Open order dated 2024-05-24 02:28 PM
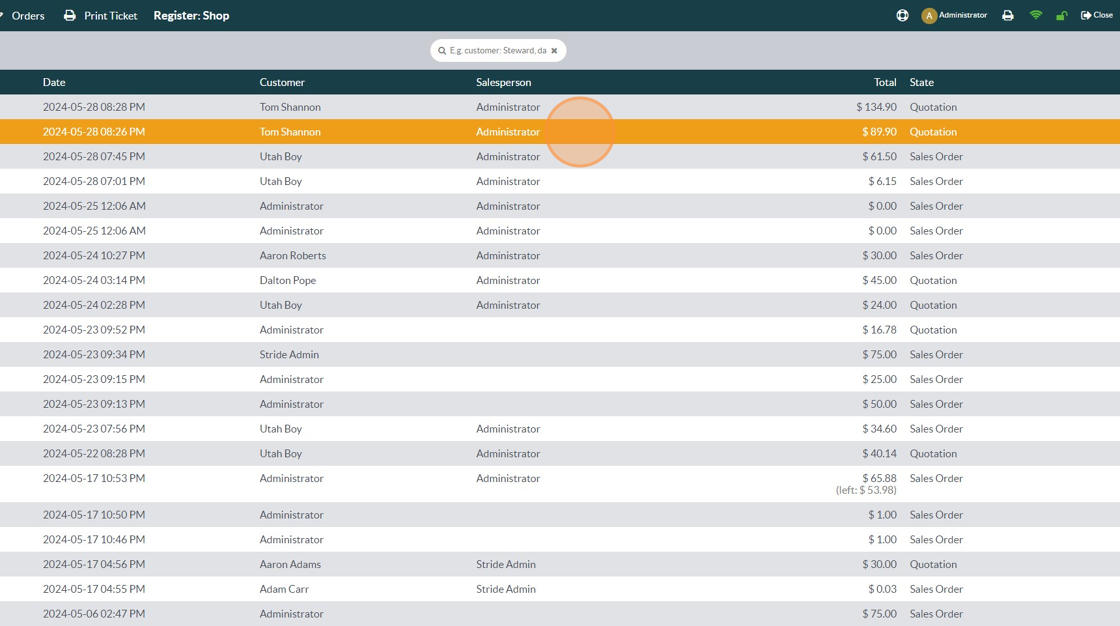The height and width of the screenshot is (626, 1120). (560, 304)
